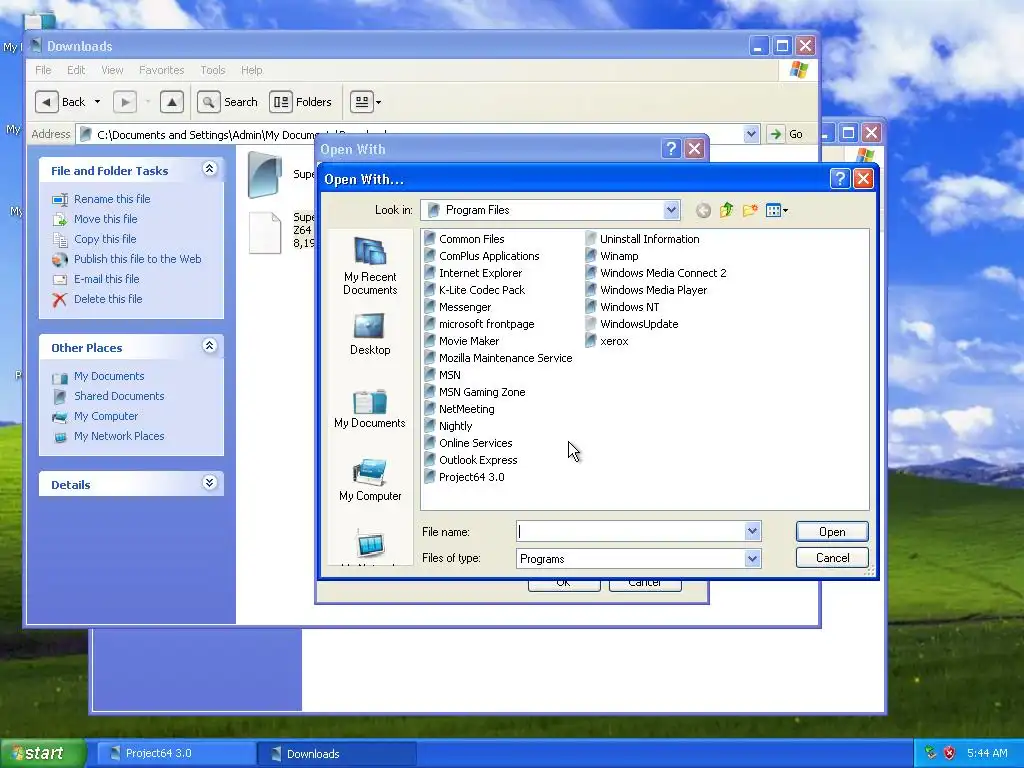Select the Windows Media Connect 2 folder

(656, 273)
